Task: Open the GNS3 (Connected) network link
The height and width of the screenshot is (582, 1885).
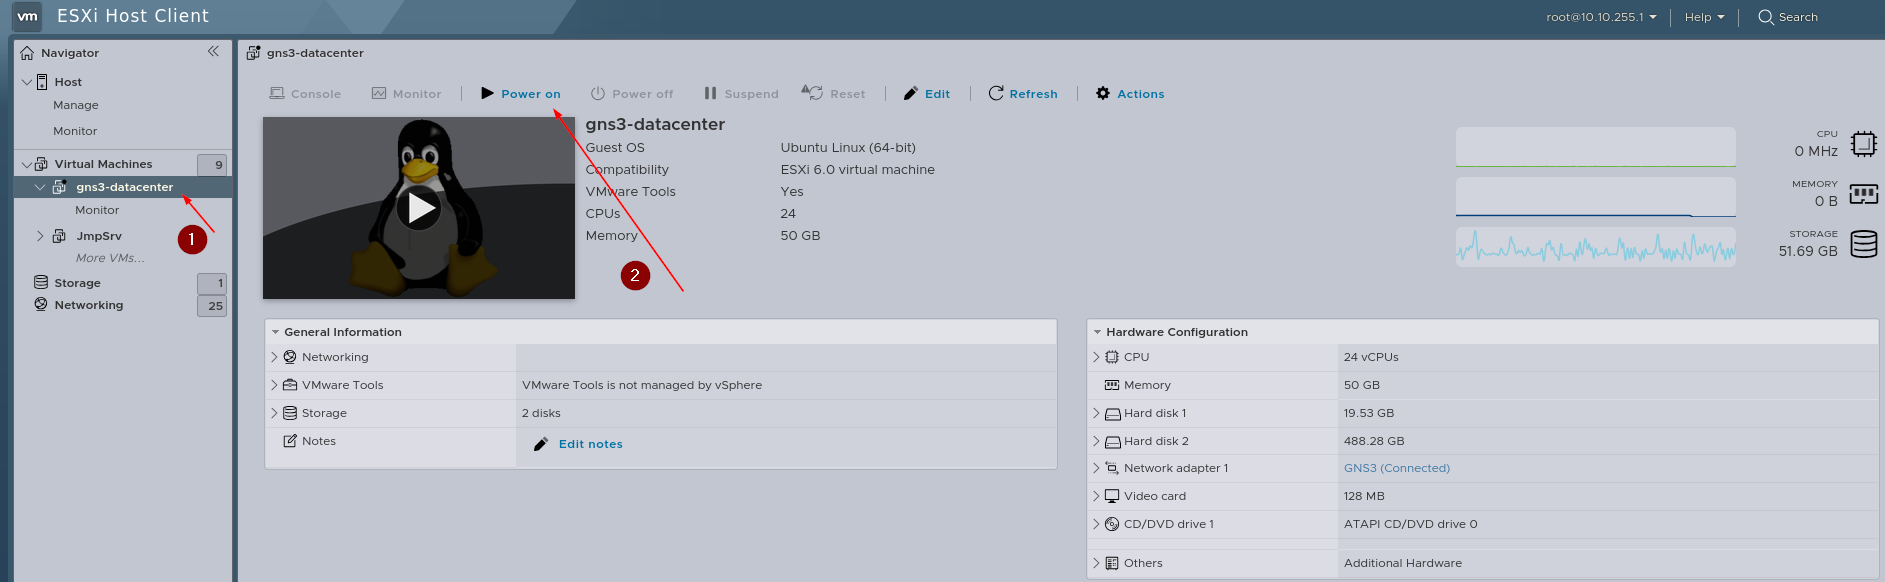Action: [1396, 468]
